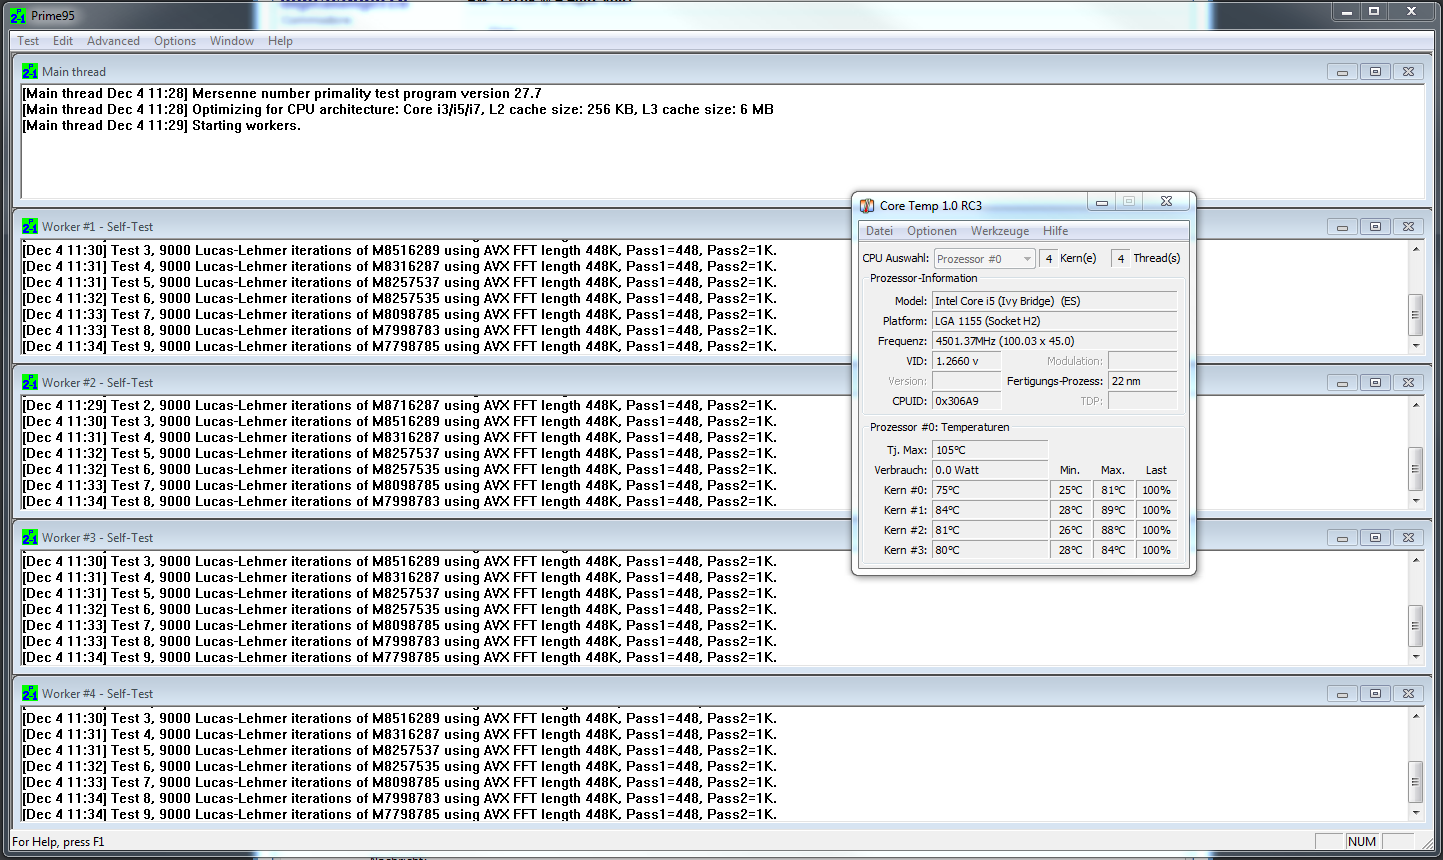
Task: Open the Hilfe menu in Core Temp
Action: (1055, 231)
